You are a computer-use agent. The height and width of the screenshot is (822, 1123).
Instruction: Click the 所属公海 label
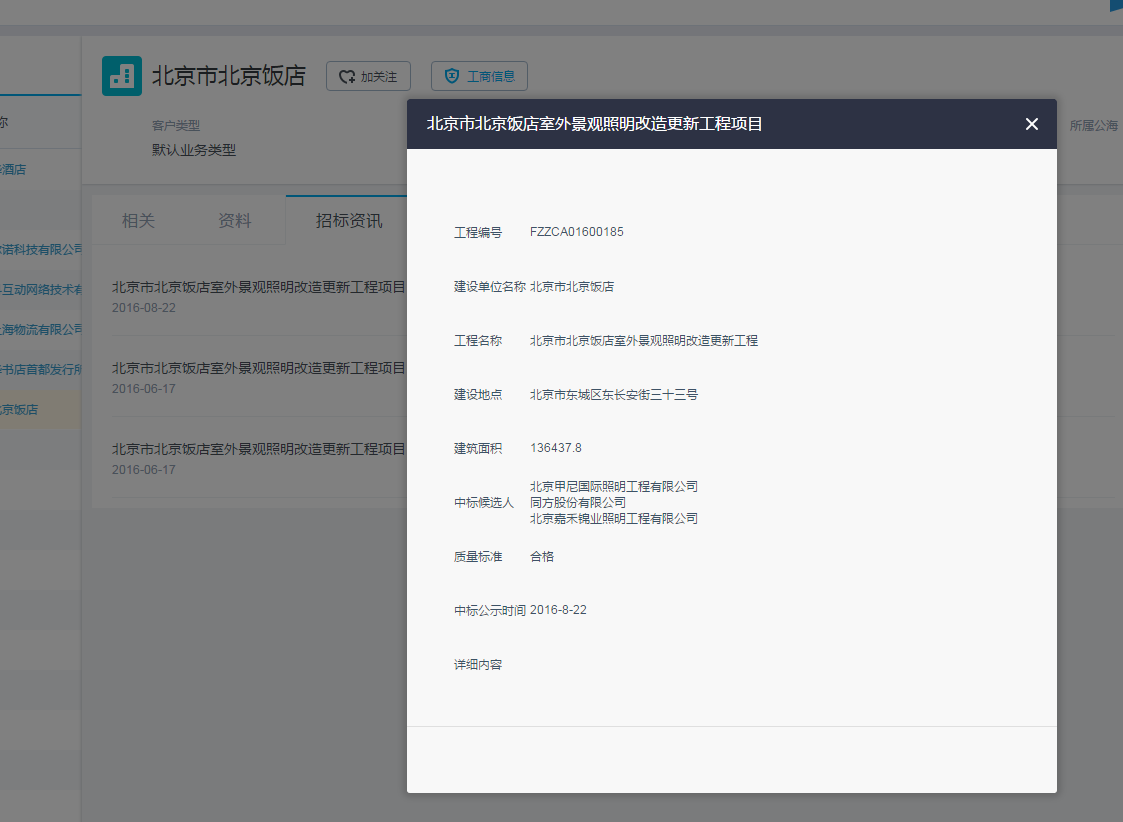tap(1094, 125)
